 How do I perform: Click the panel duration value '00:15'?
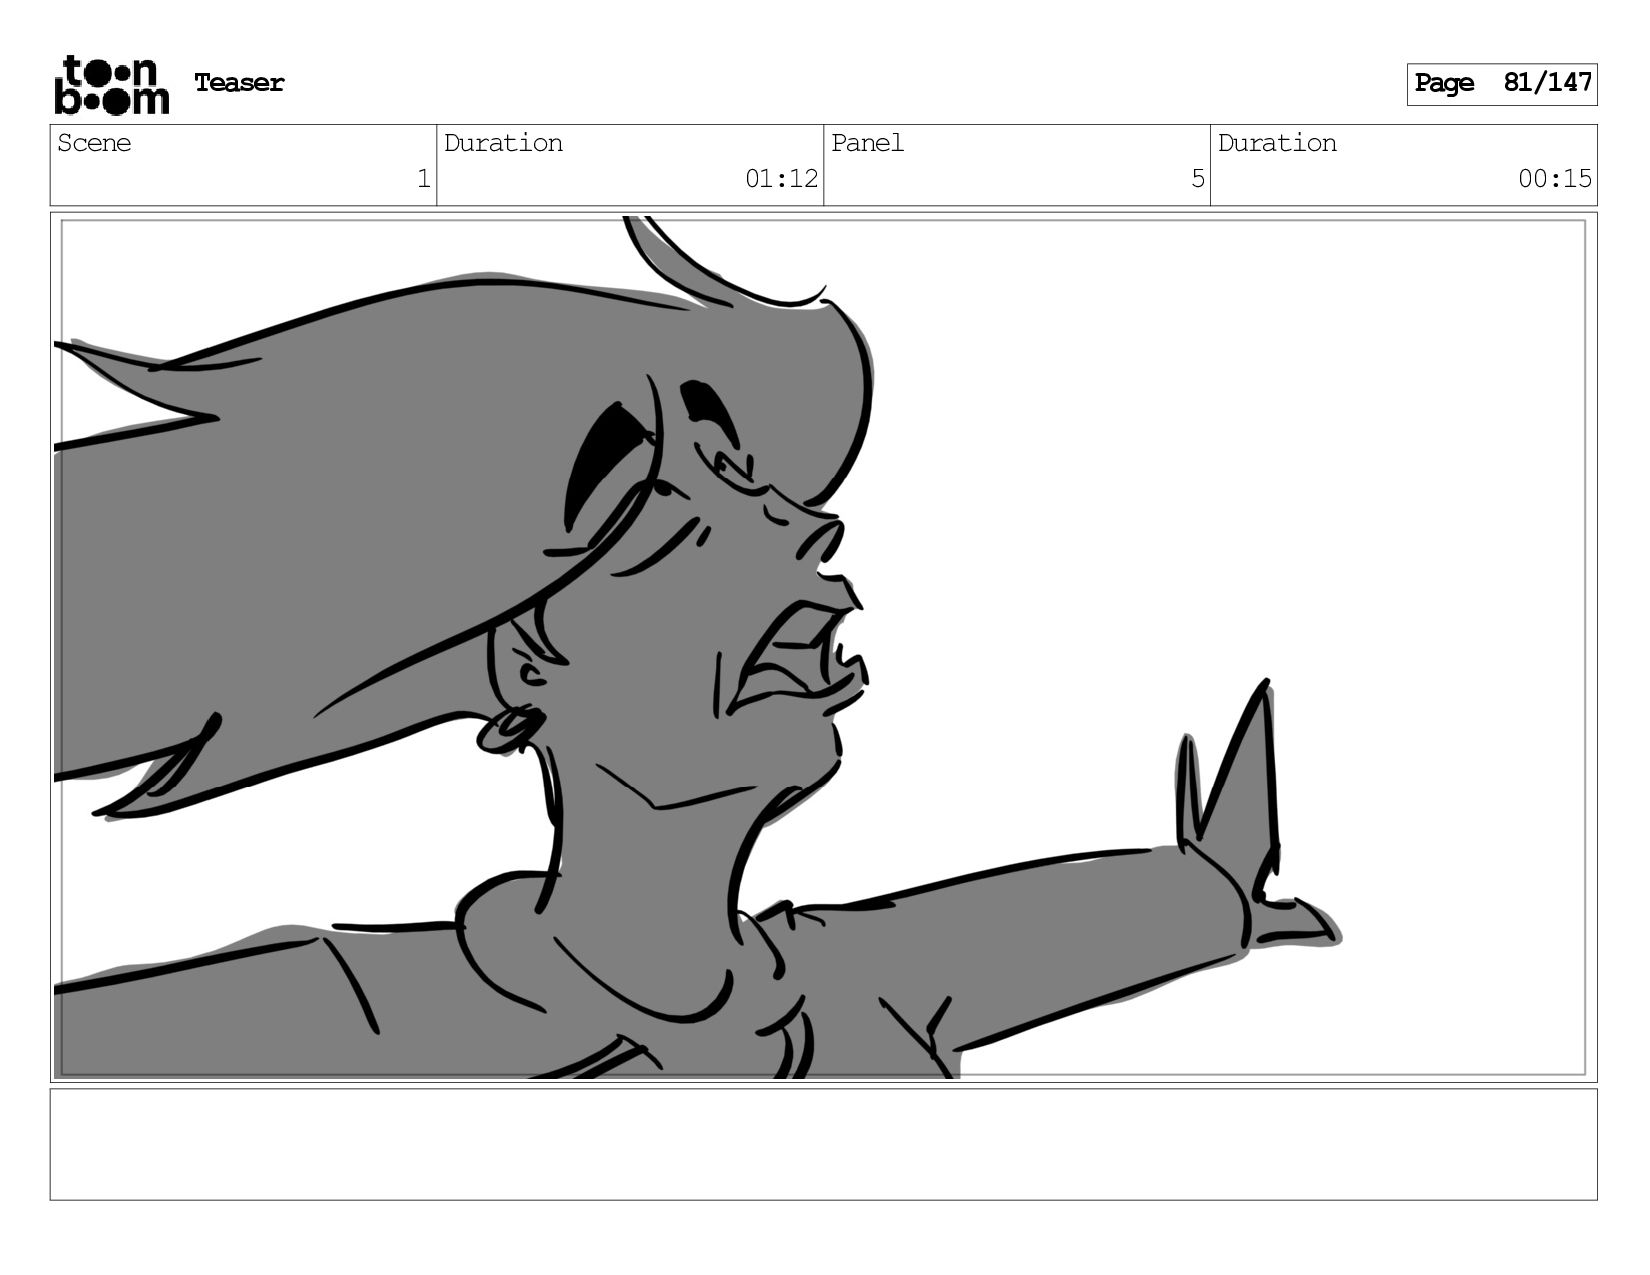click(1554, 179)
